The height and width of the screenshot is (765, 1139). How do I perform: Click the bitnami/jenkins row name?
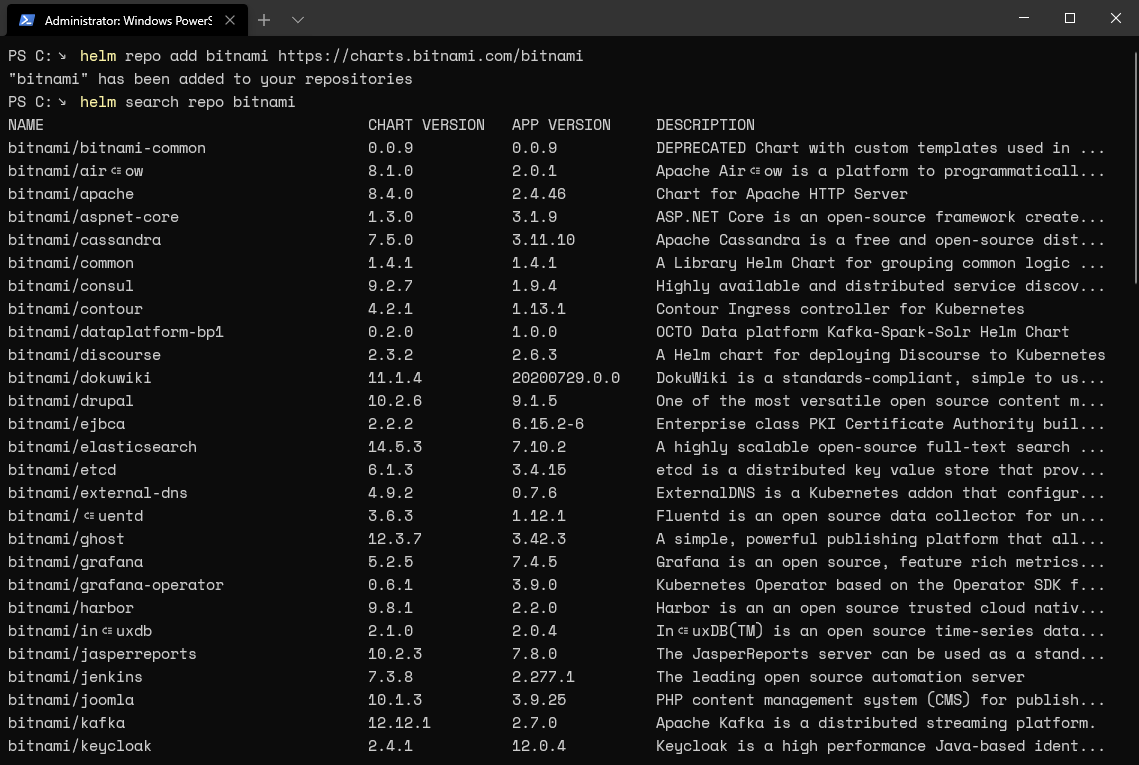point(75,677)
